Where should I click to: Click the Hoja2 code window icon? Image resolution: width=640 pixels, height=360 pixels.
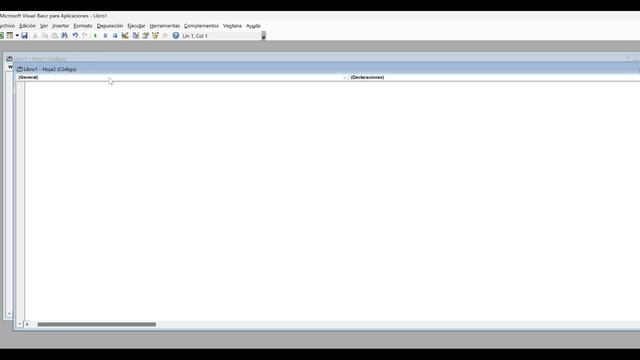(x=20, y=69)
